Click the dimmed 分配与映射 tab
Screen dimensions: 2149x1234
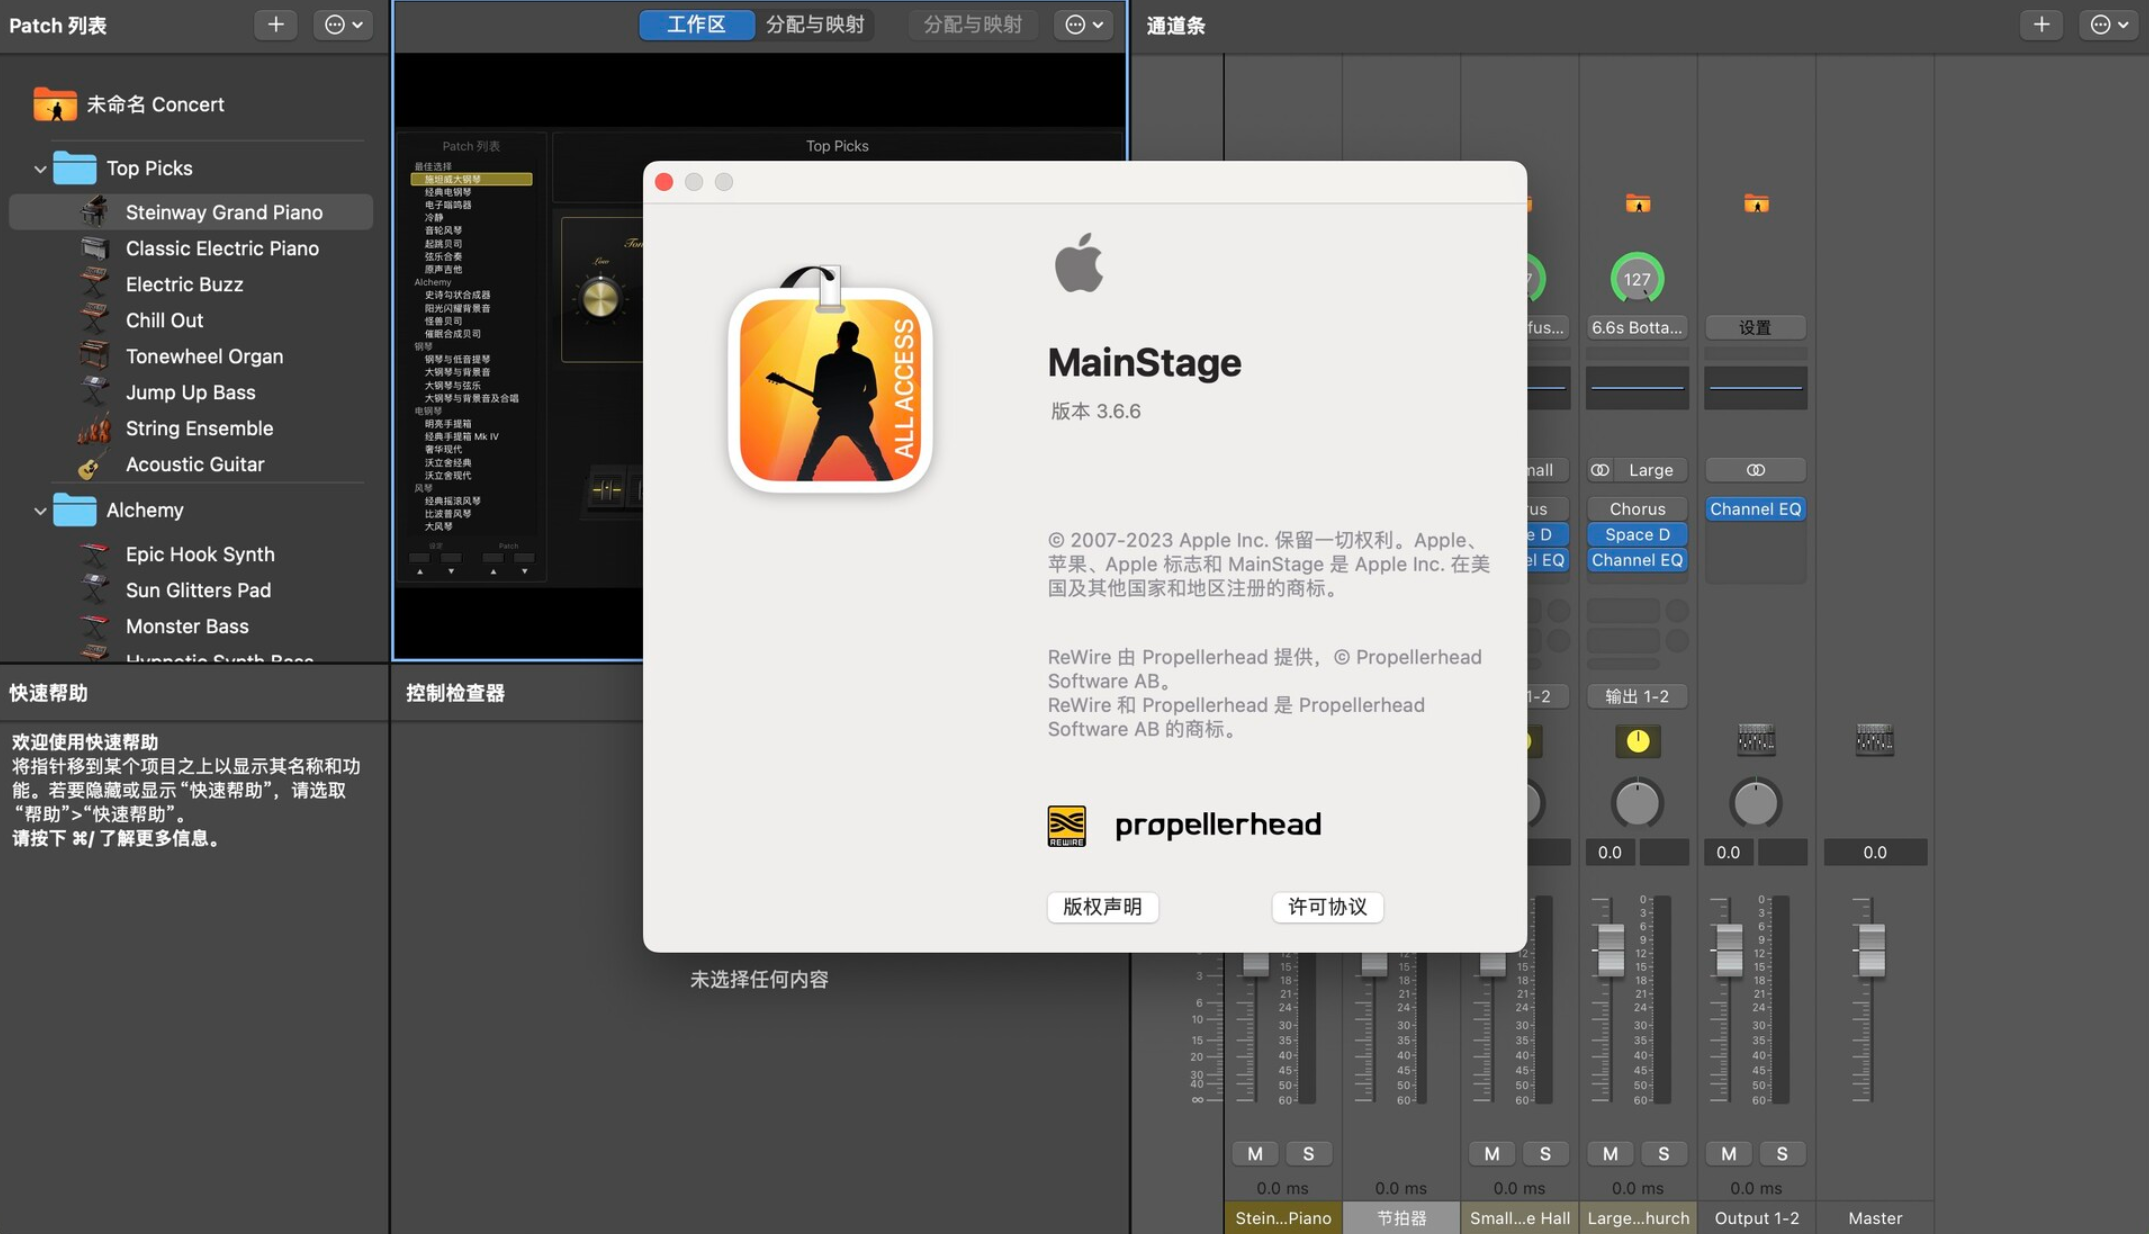click(x=972, y=24)
